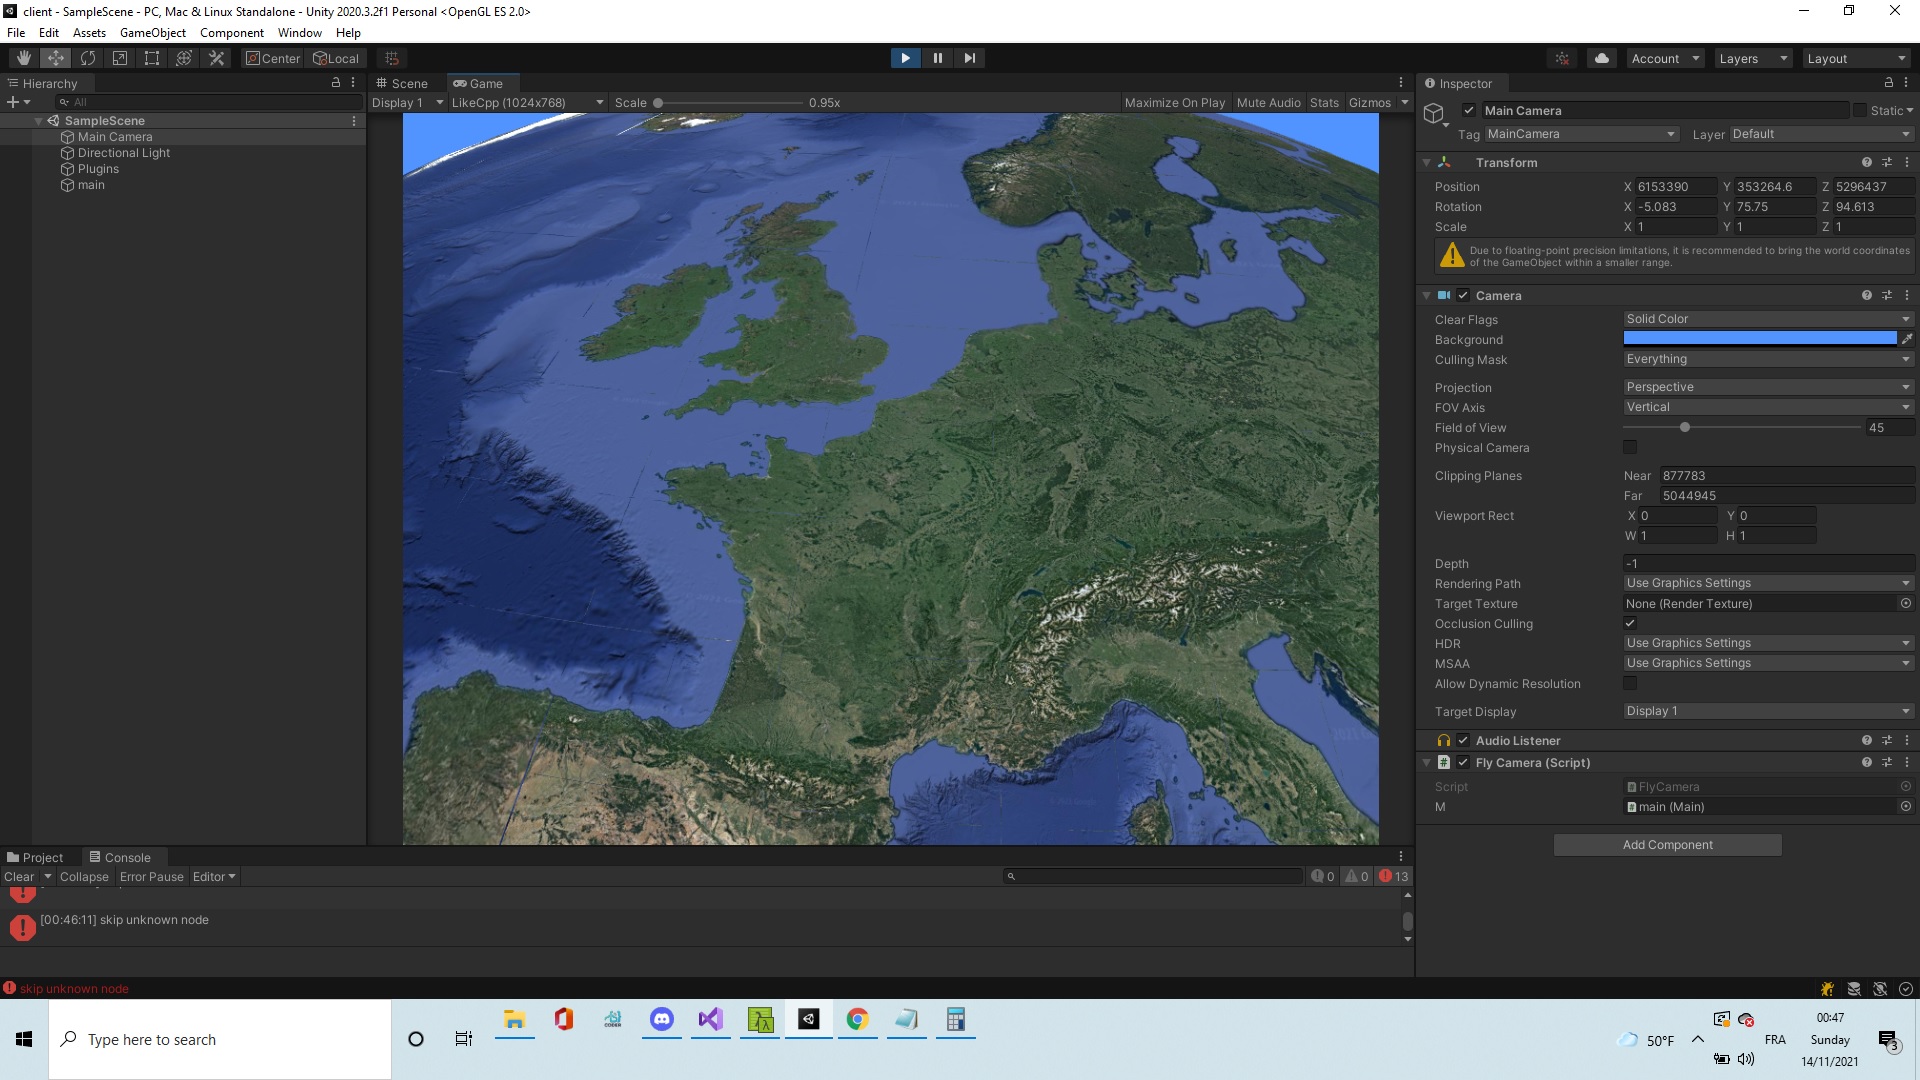
Task: Open the GameObject menu
Action: pyautogui.click(x=152, y=32)
